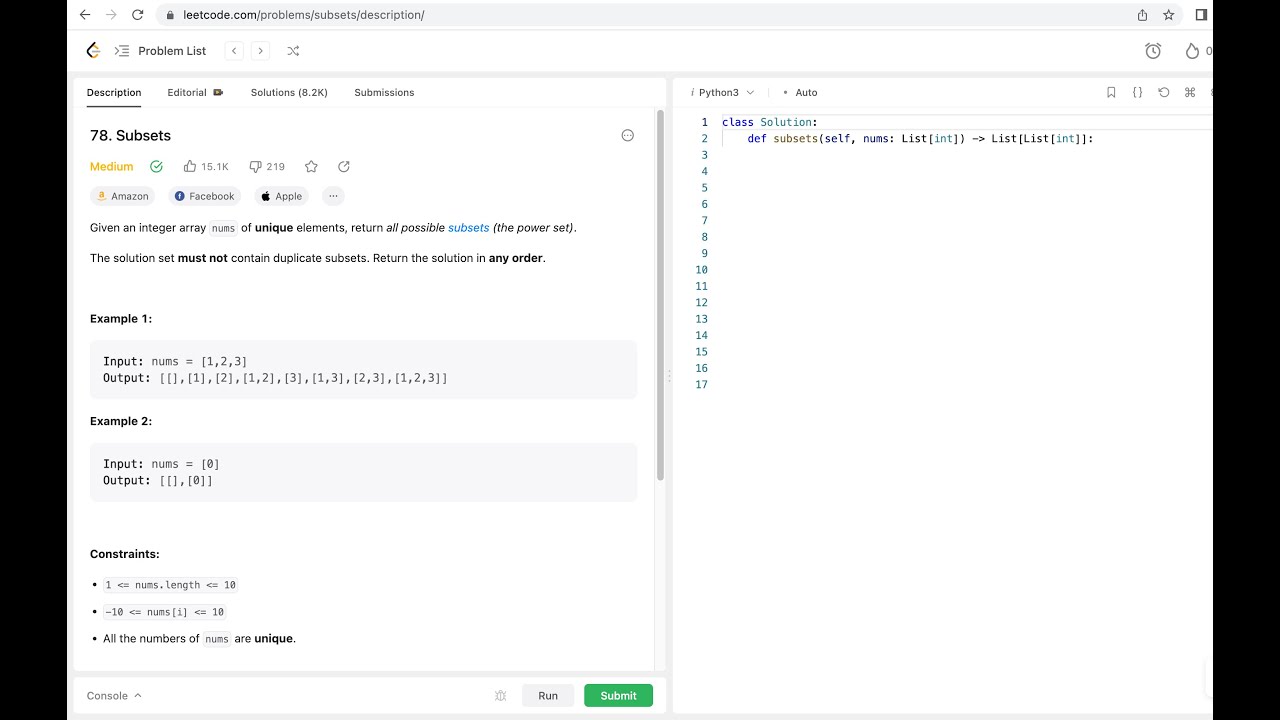Click the "-10 <= nums[i] <= 10" constraint
This screenshot has height=720, width=1280.
pos(164,612)
